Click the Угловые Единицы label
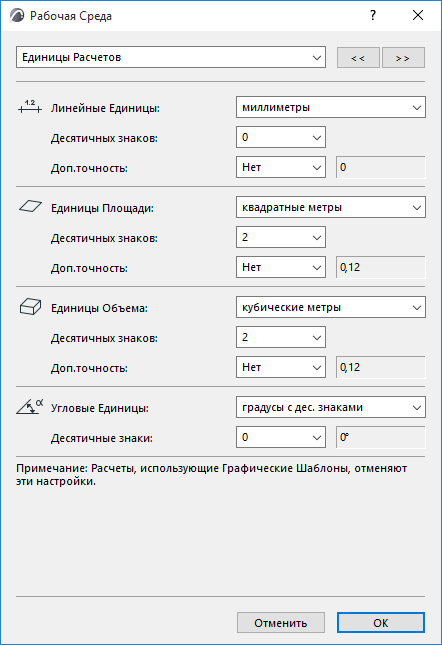Image resolution: width=442 pixels, height=645 pixels. 100,408
